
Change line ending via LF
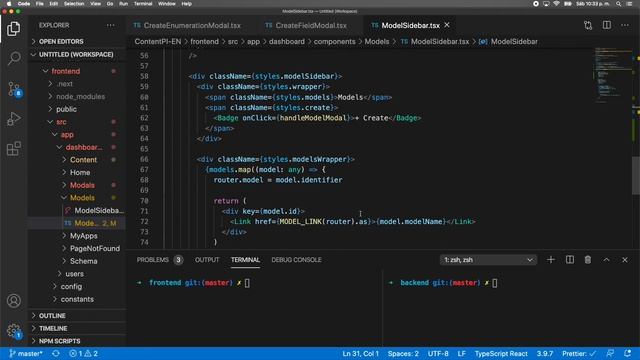click(461, 353)
